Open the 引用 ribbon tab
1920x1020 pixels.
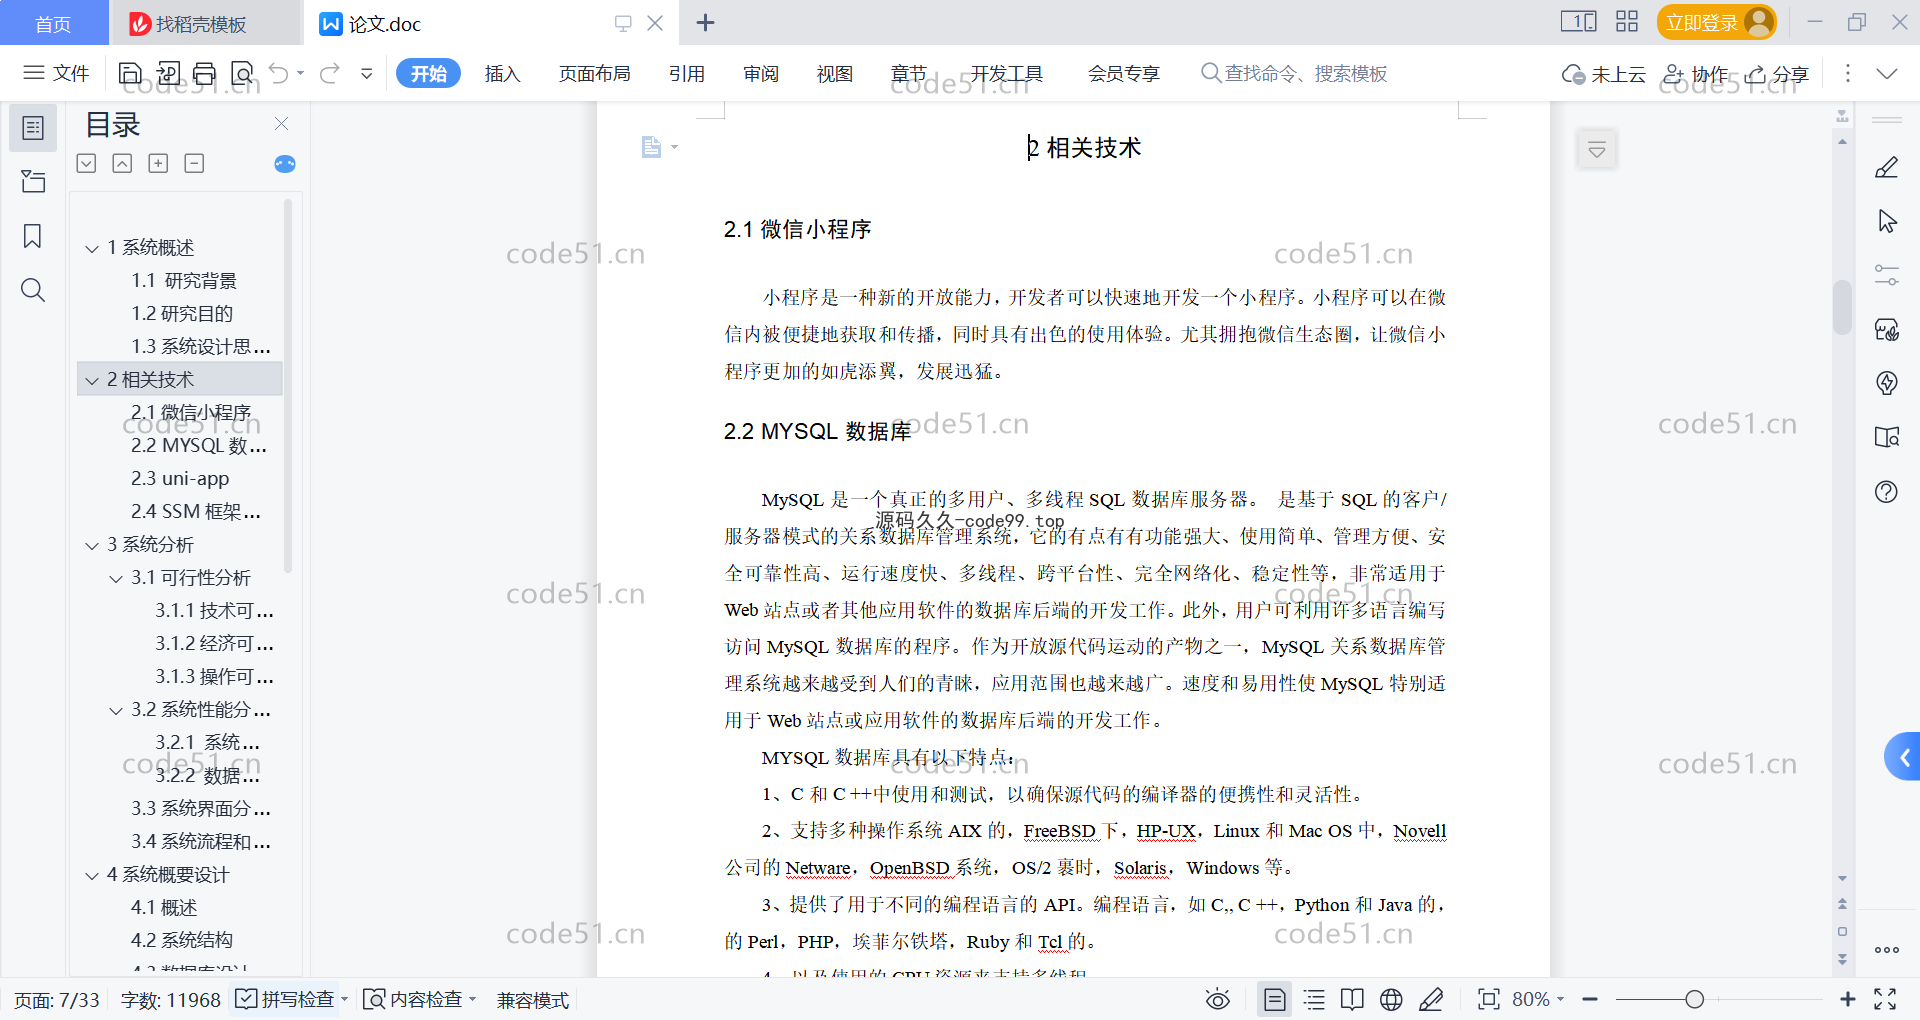pos(687,73)
